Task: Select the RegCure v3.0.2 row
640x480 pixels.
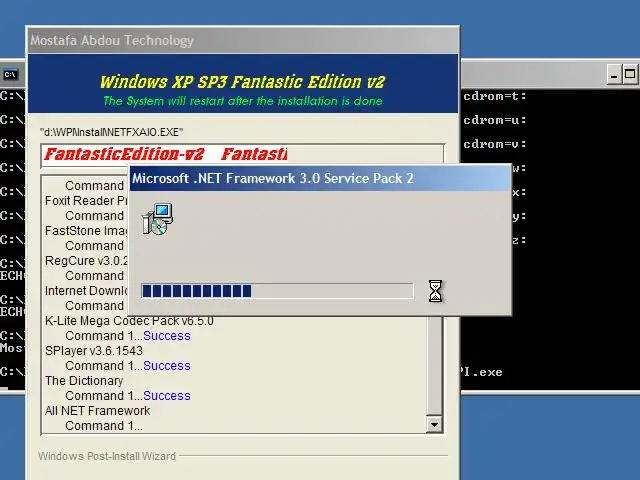Action: coord(86,261)
